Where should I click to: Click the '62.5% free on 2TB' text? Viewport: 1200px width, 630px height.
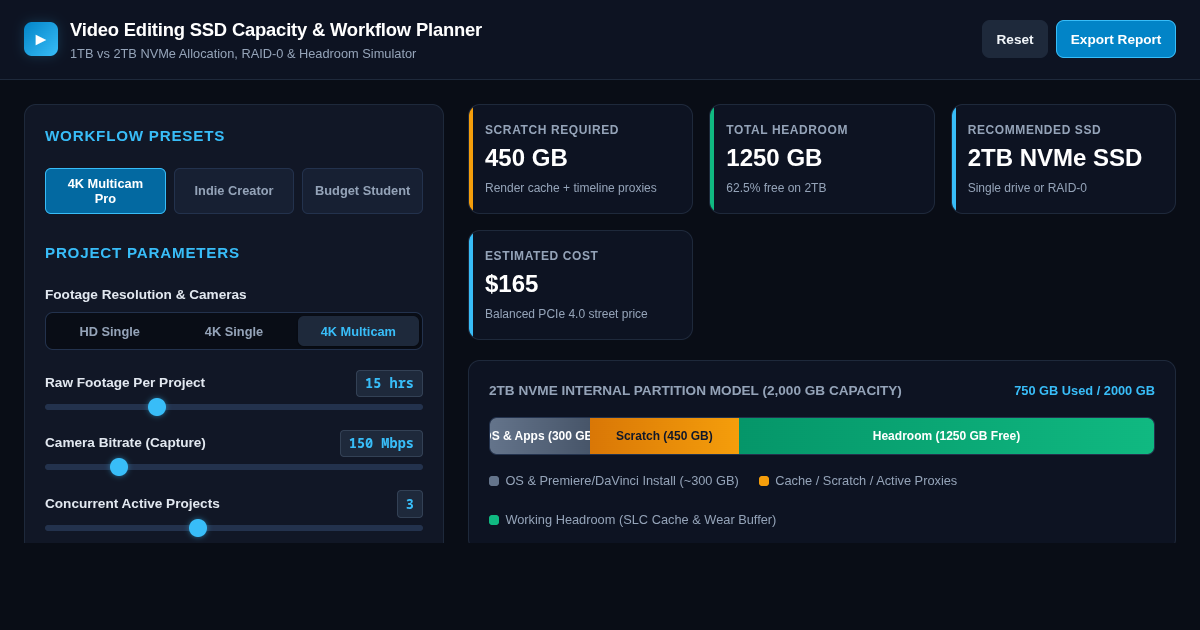(x=776, y=188)
